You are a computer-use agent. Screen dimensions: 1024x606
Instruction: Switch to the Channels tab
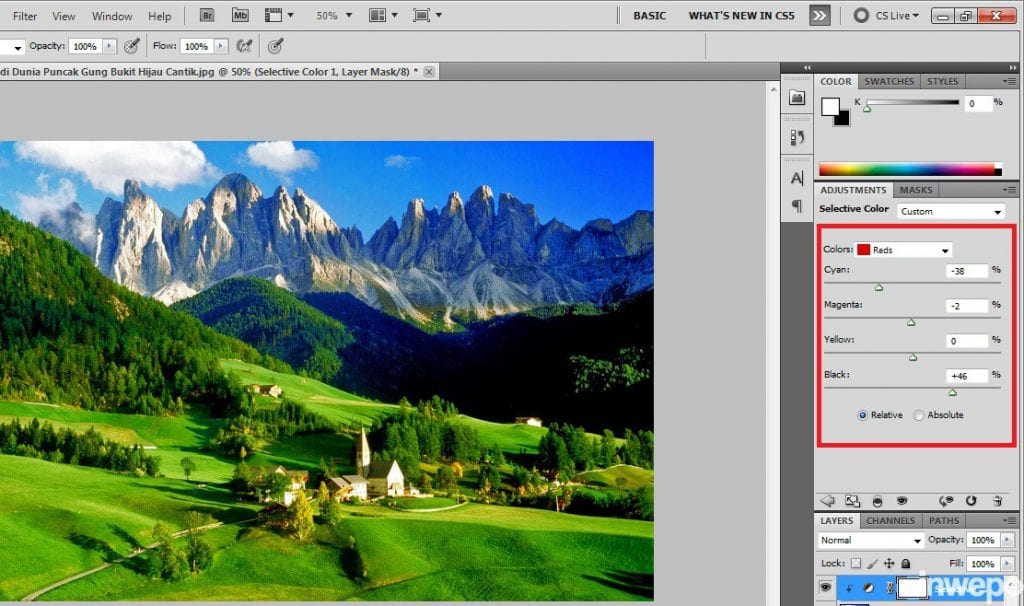(890, 520)
